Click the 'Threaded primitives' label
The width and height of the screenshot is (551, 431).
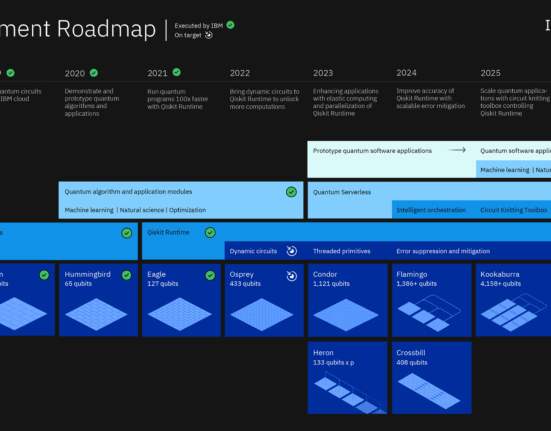click(x=342, y=251)
